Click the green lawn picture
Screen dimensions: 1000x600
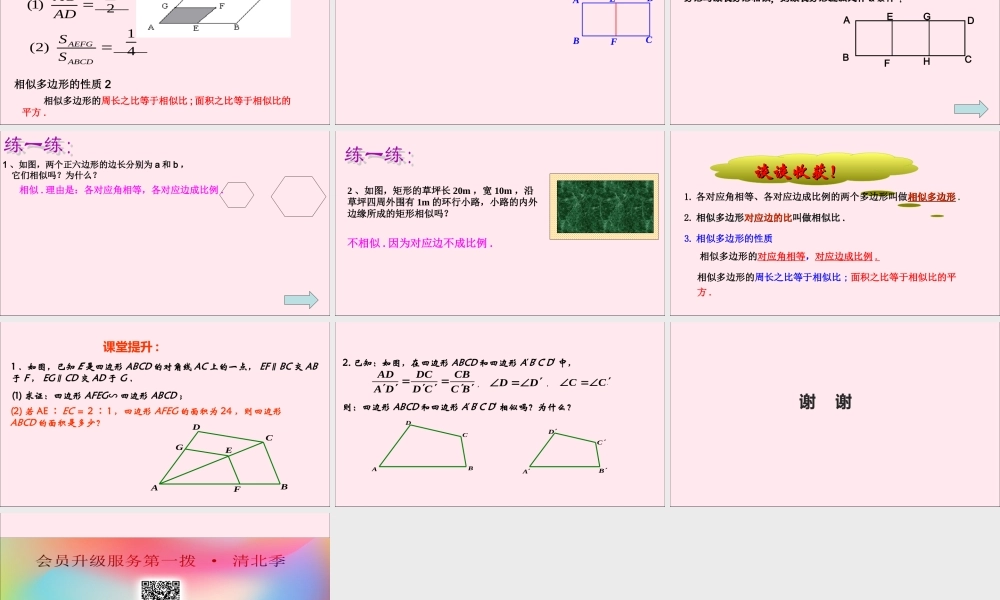click(604, 207)
